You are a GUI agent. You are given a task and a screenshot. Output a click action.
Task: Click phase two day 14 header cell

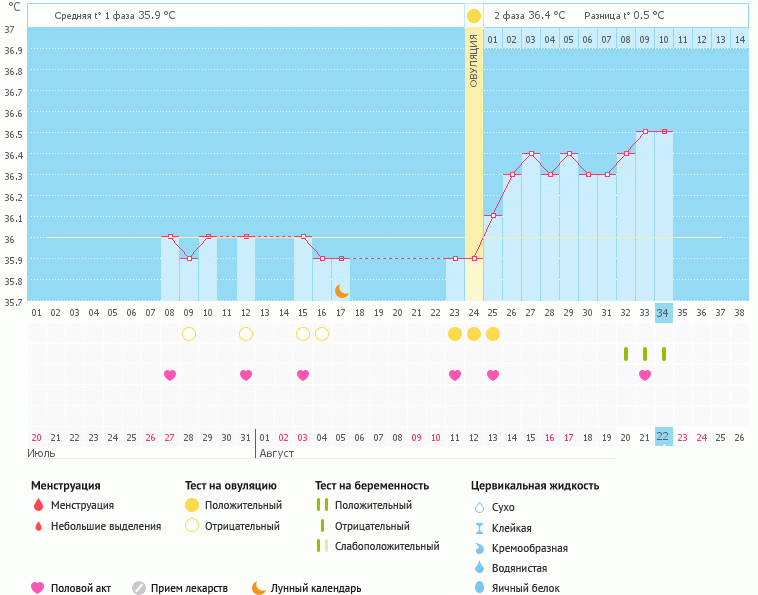(739, 39)
